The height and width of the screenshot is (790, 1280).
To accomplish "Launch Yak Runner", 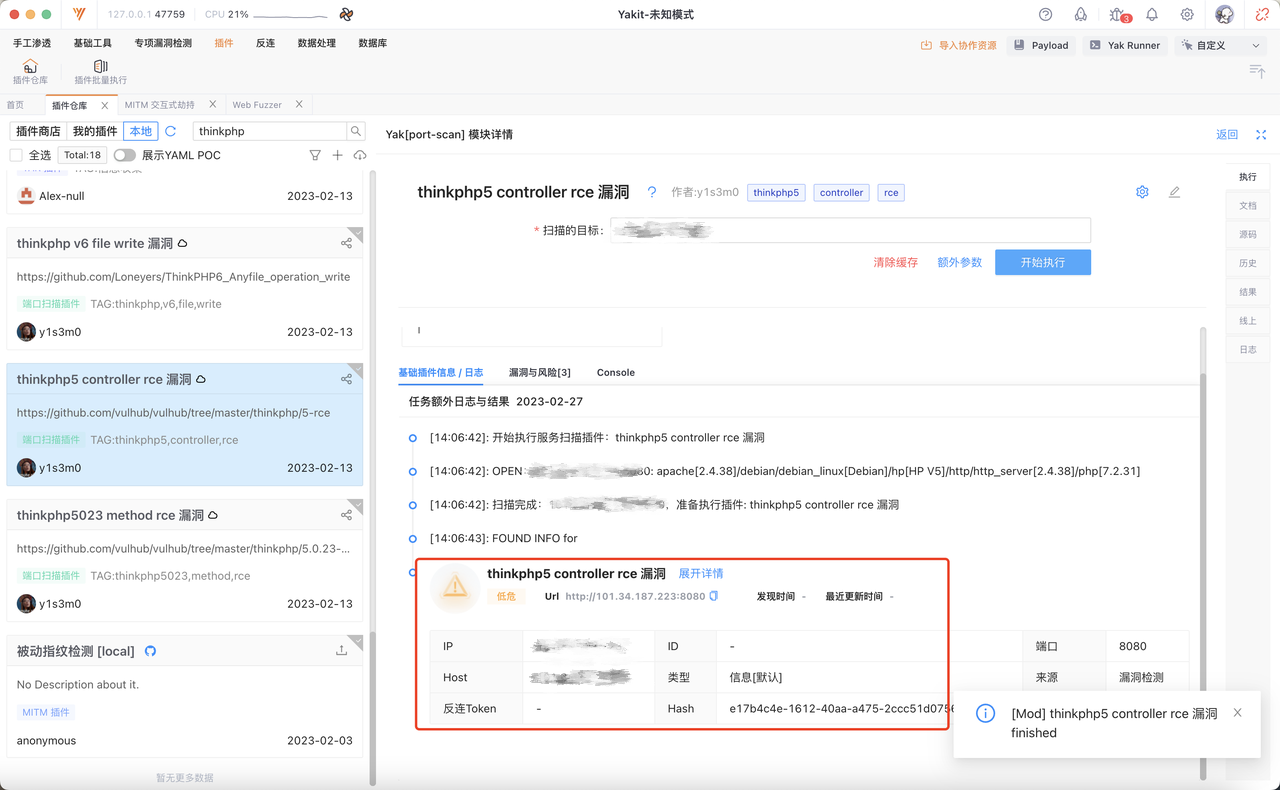I will [x=1124, y=45].
